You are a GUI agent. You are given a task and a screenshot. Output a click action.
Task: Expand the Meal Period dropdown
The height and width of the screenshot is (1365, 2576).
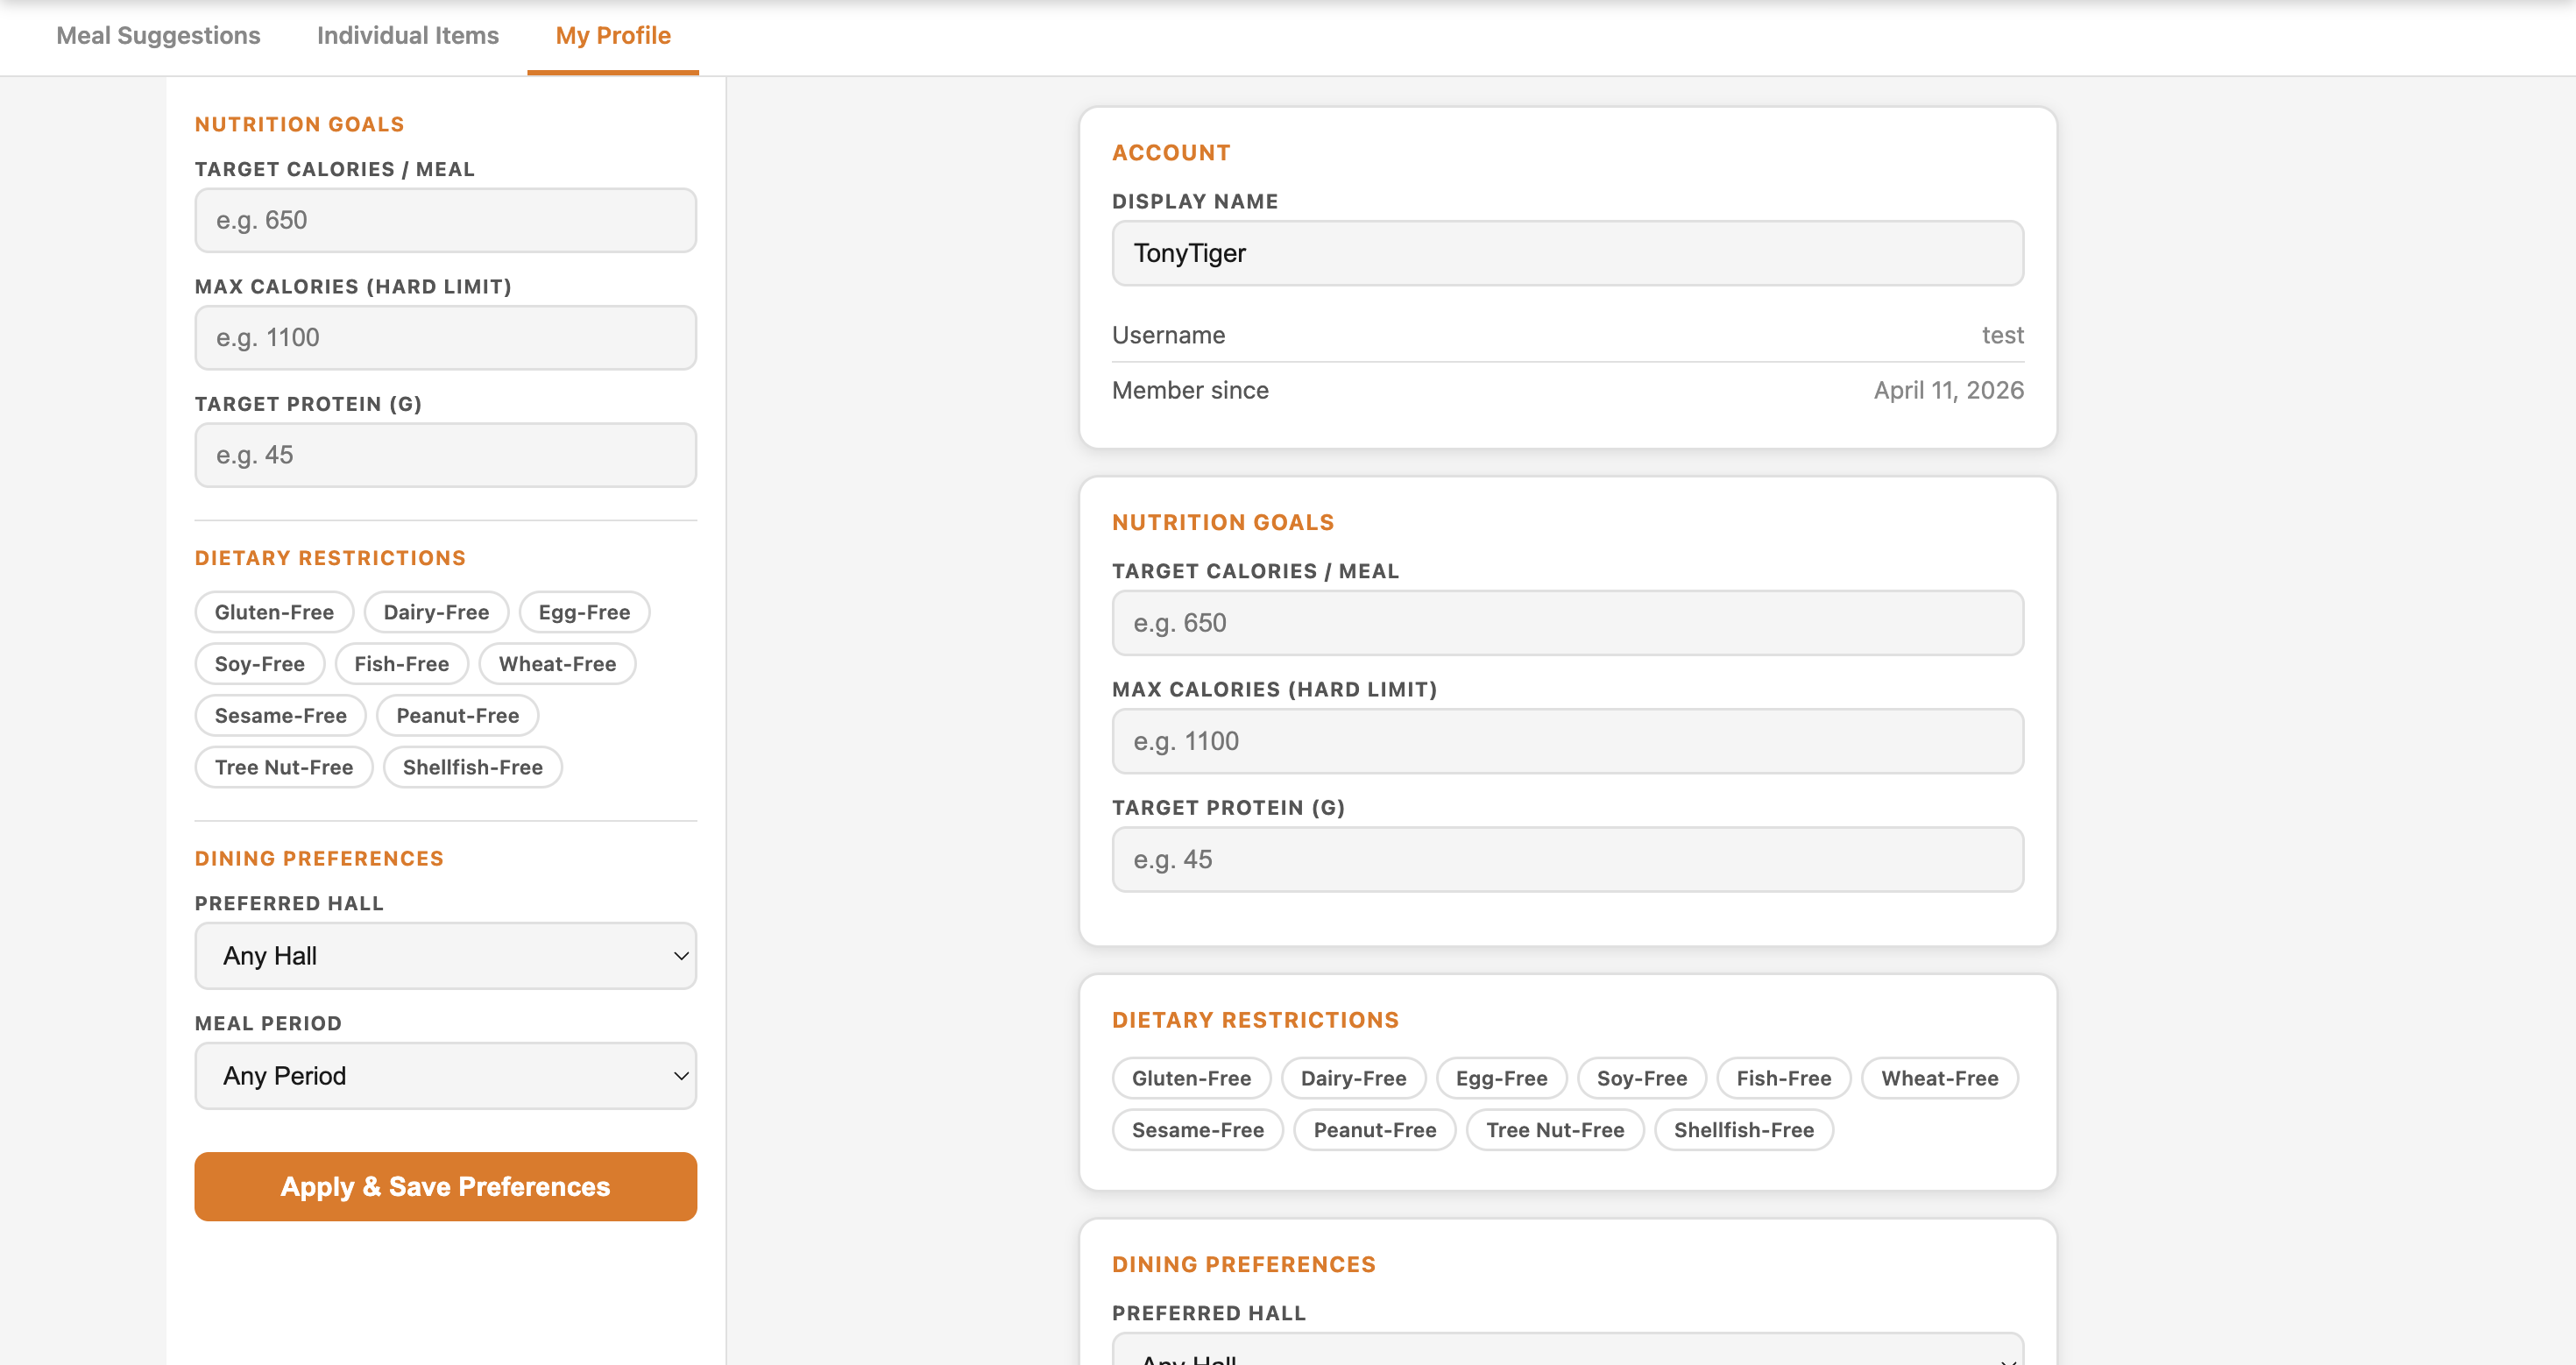[x=445, y=1076]
